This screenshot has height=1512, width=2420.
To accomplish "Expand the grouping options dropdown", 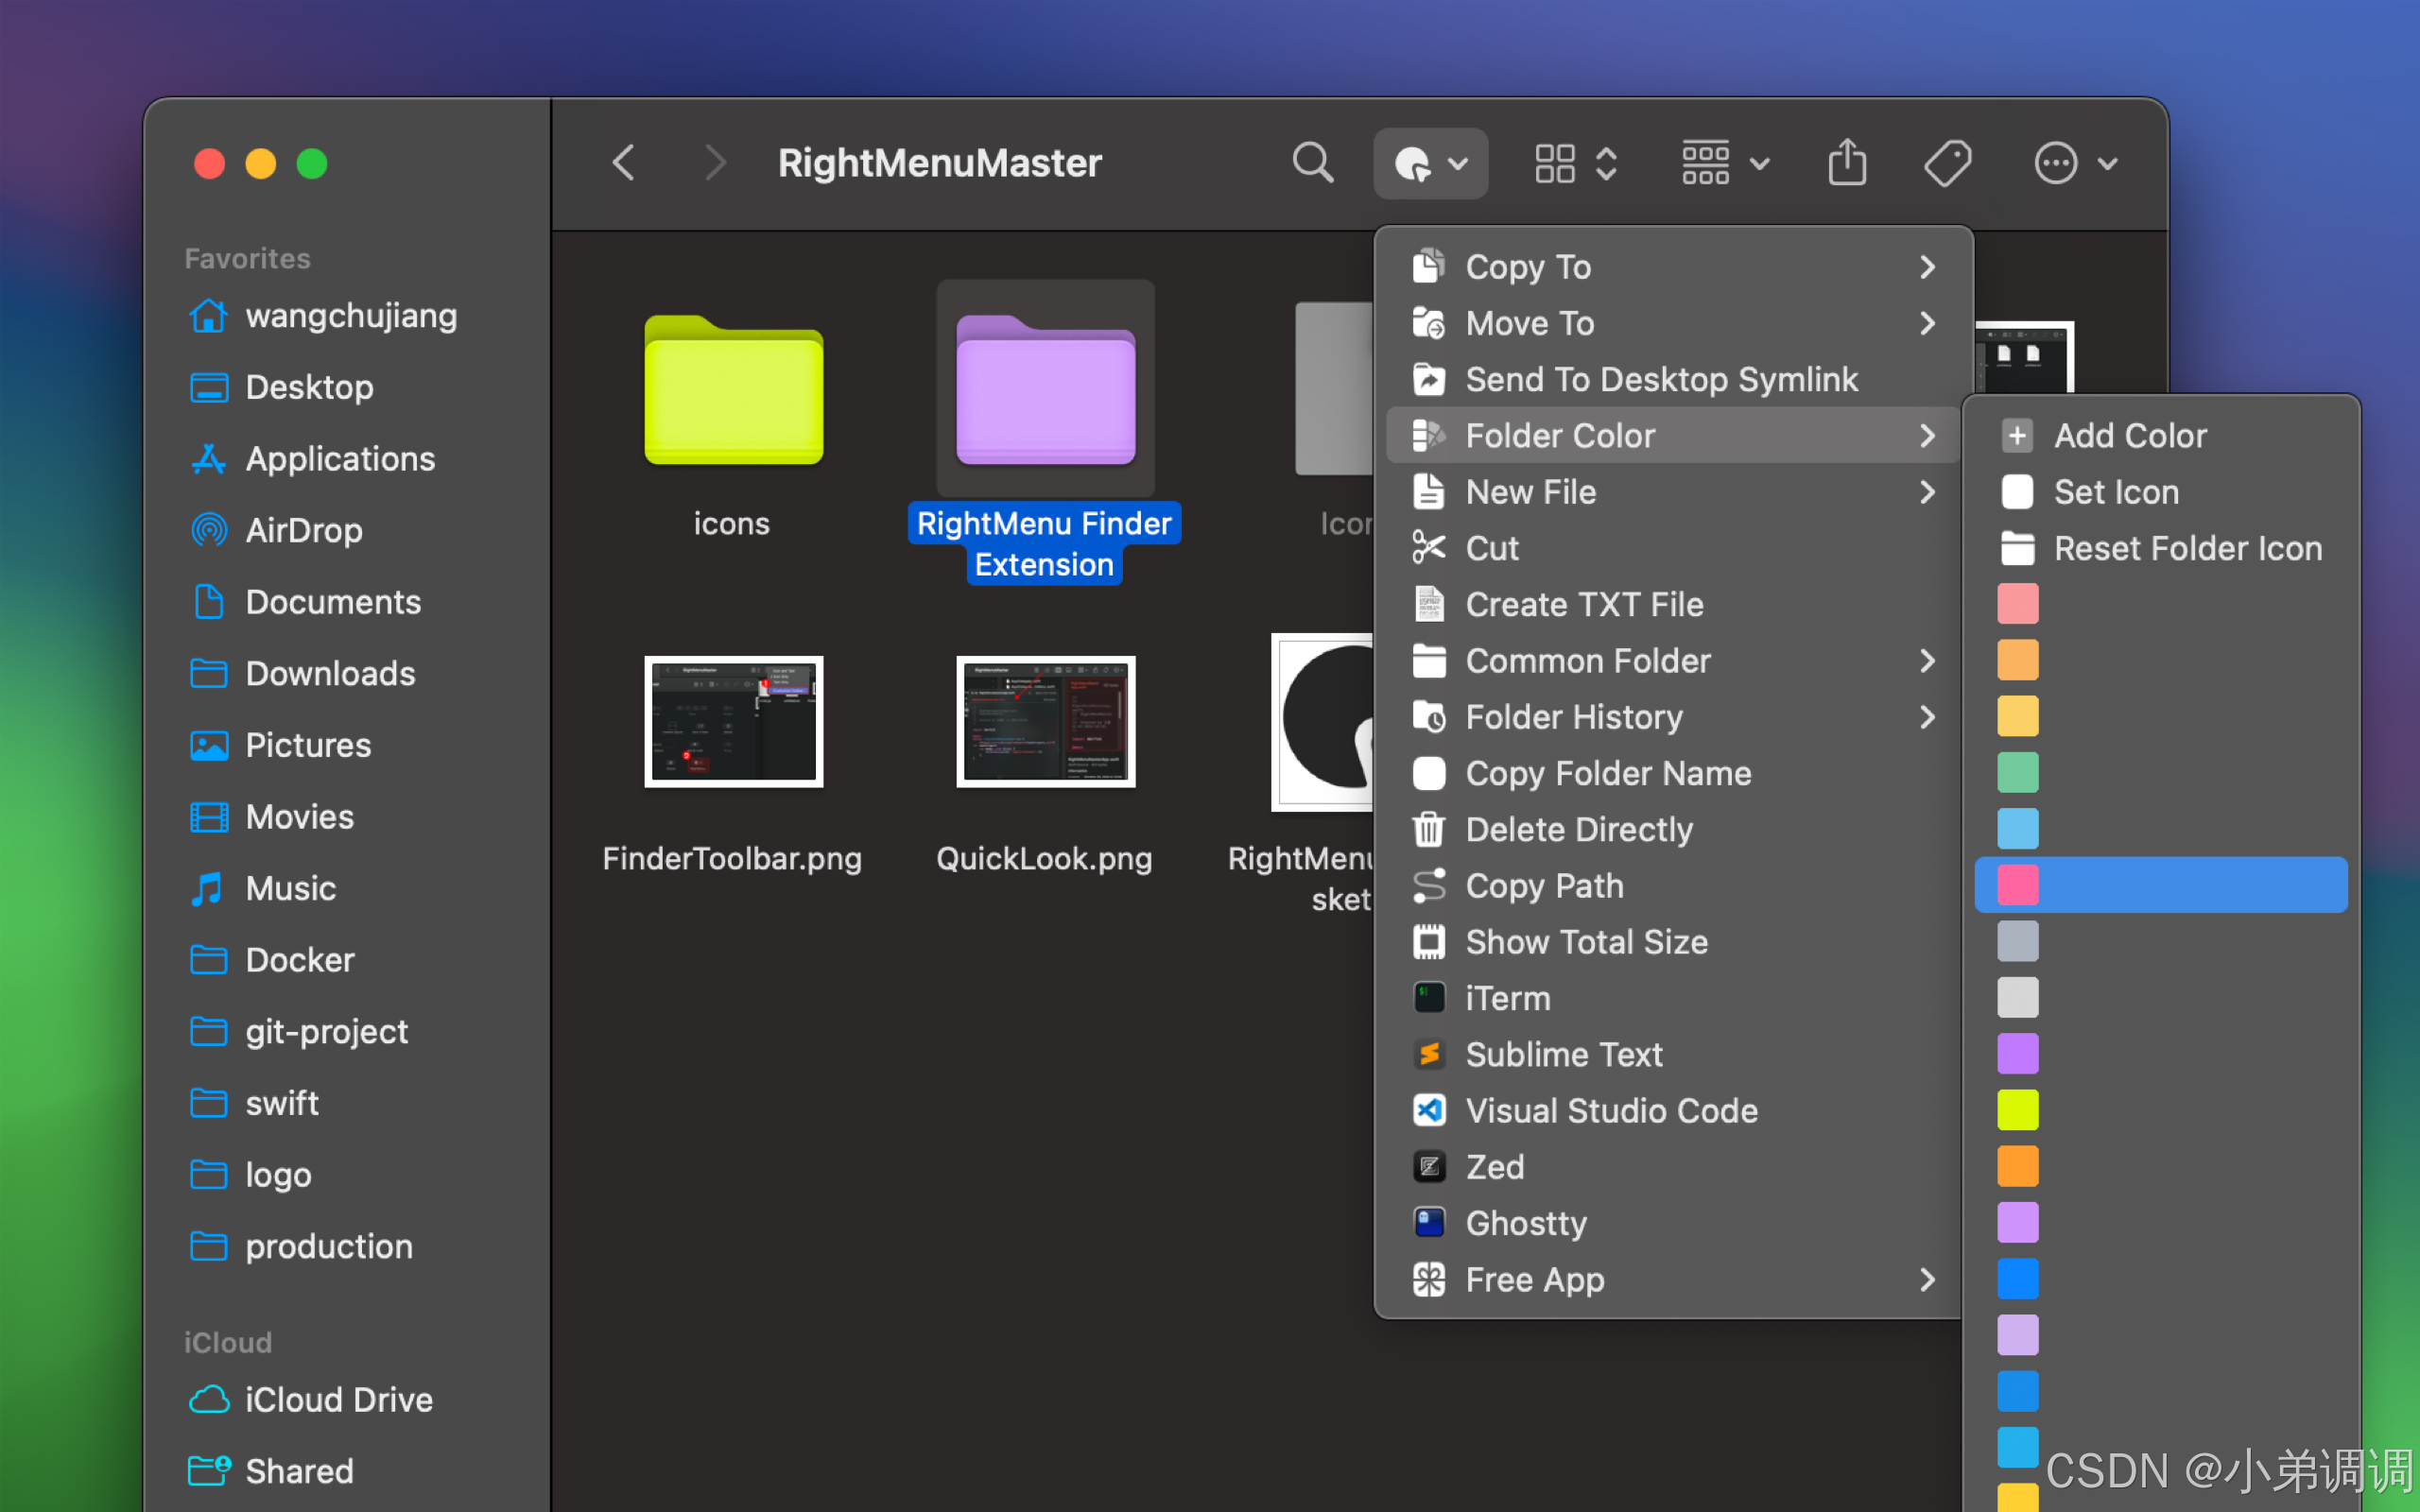I will (1725, 163).
